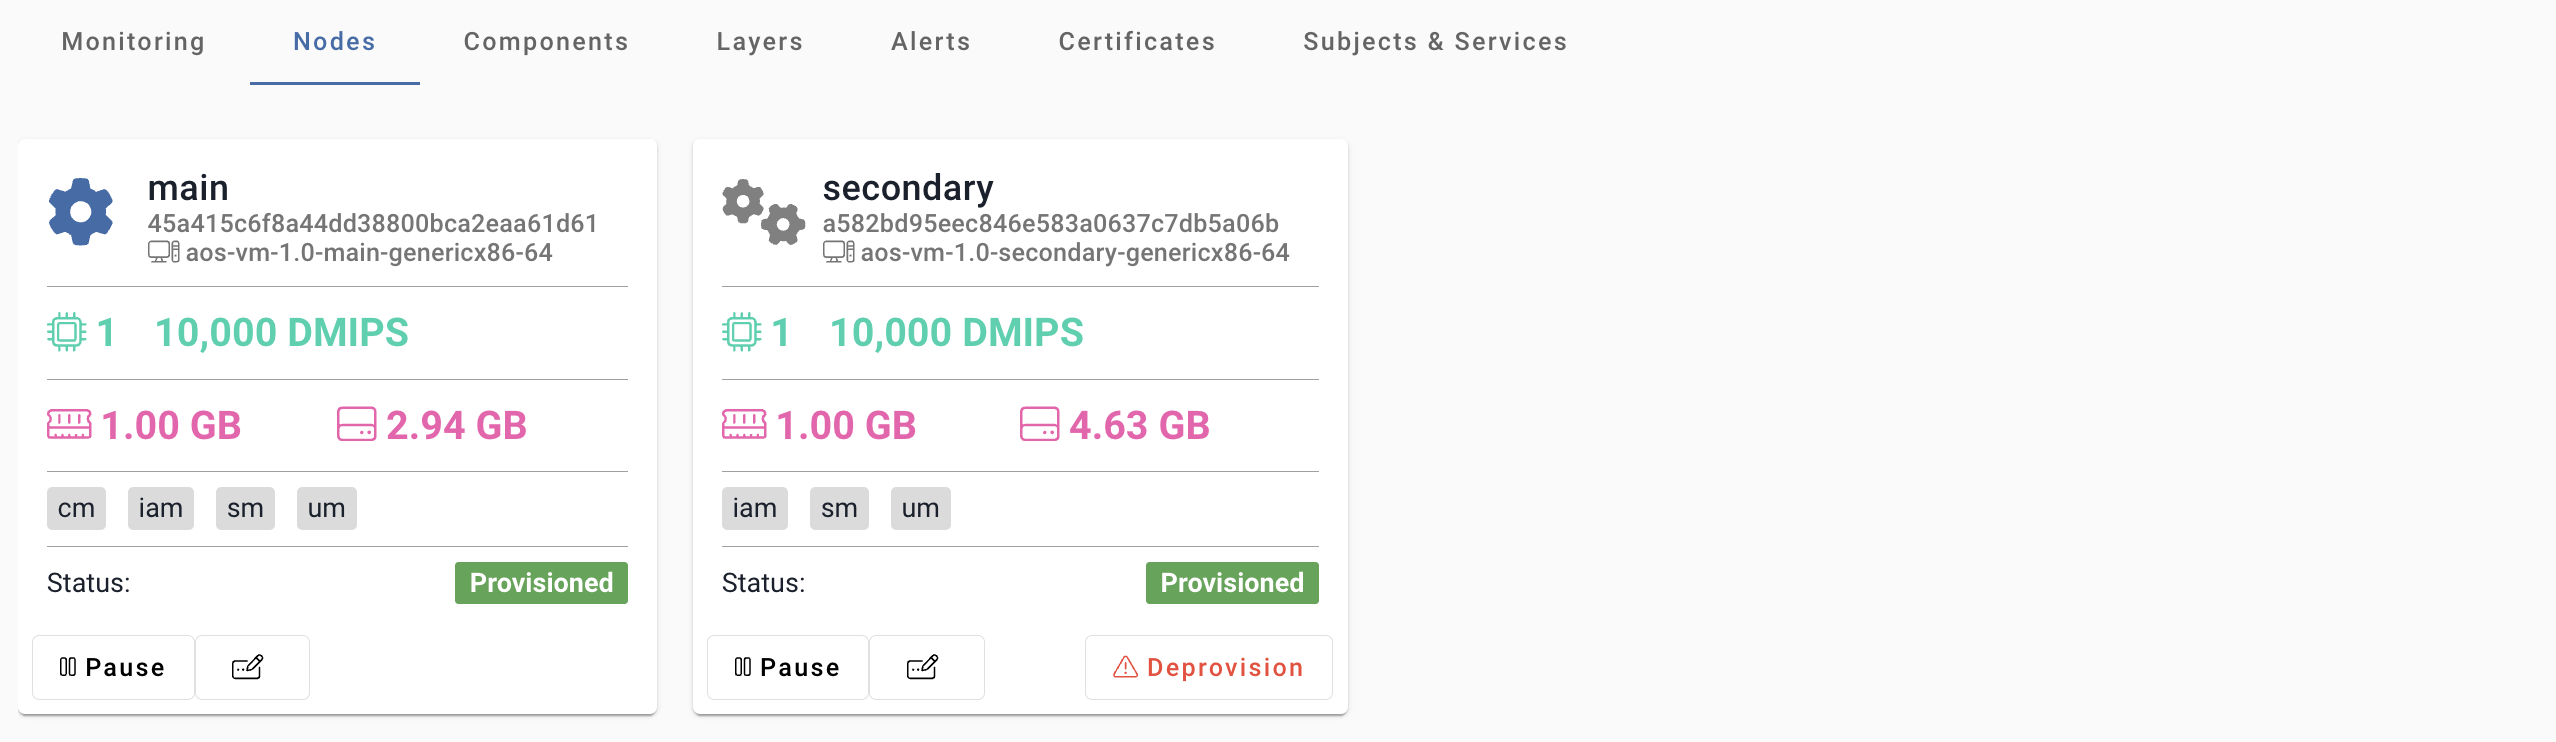Go to the Certificates tab
This screenshot has height=742, width=2556.
1137,42
